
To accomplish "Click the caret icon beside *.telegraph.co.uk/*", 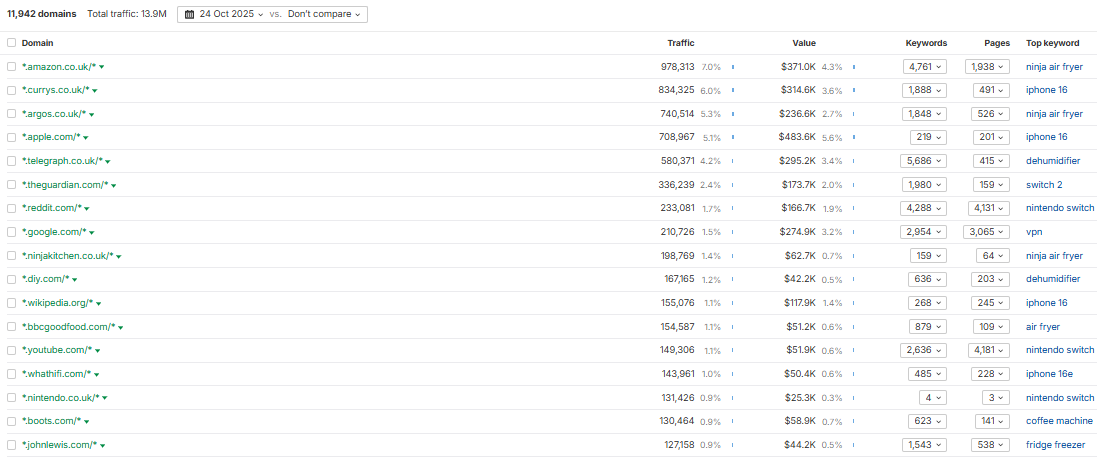I will (x=108, y=161).
